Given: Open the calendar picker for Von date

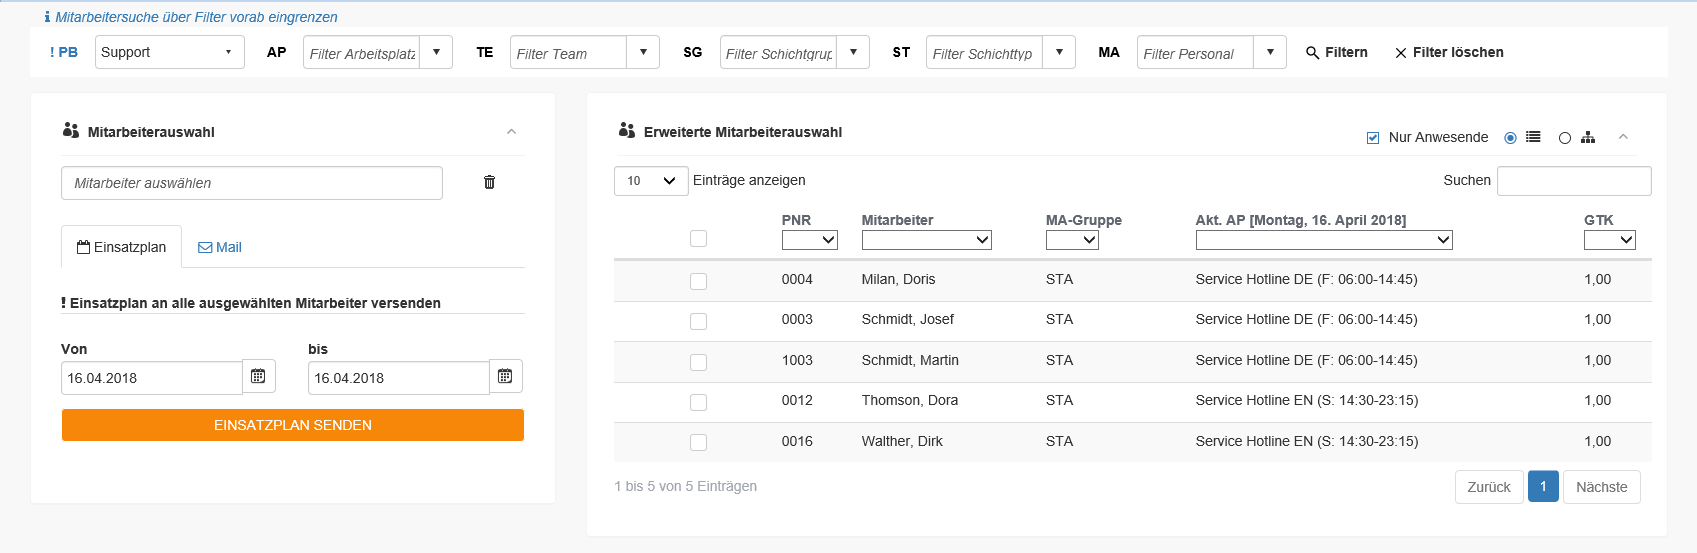Looking at the screenshot, I should pyautogui.click(x=258, y=376).
